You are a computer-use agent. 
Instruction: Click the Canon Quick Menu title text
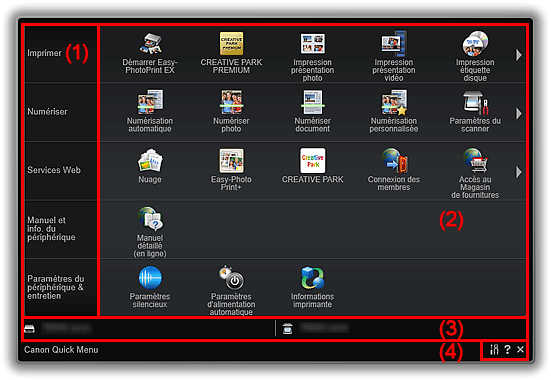coord(61,350)
